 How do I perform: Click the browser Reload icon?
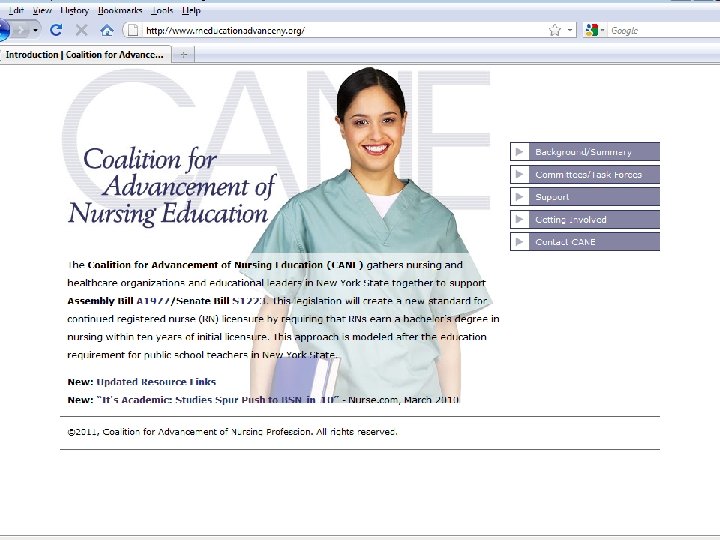pyautogui.click(x=56, y=30)
